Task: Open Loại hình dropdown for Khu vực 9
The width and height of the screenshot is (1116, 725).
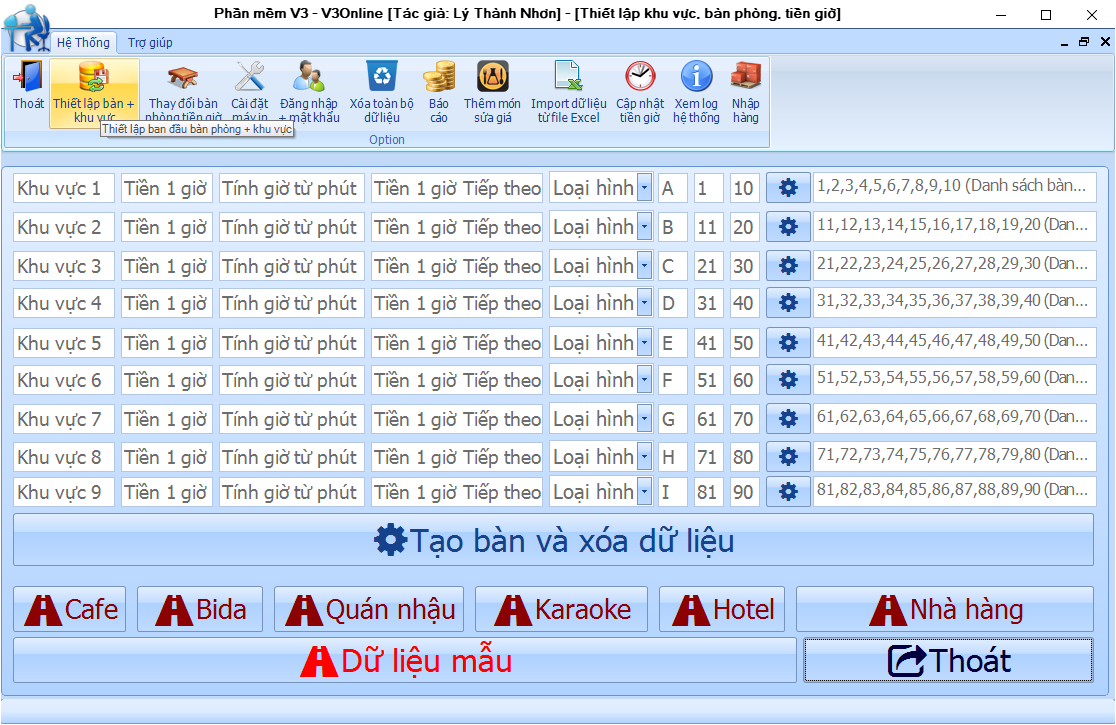Action: [x=643, y=491]
